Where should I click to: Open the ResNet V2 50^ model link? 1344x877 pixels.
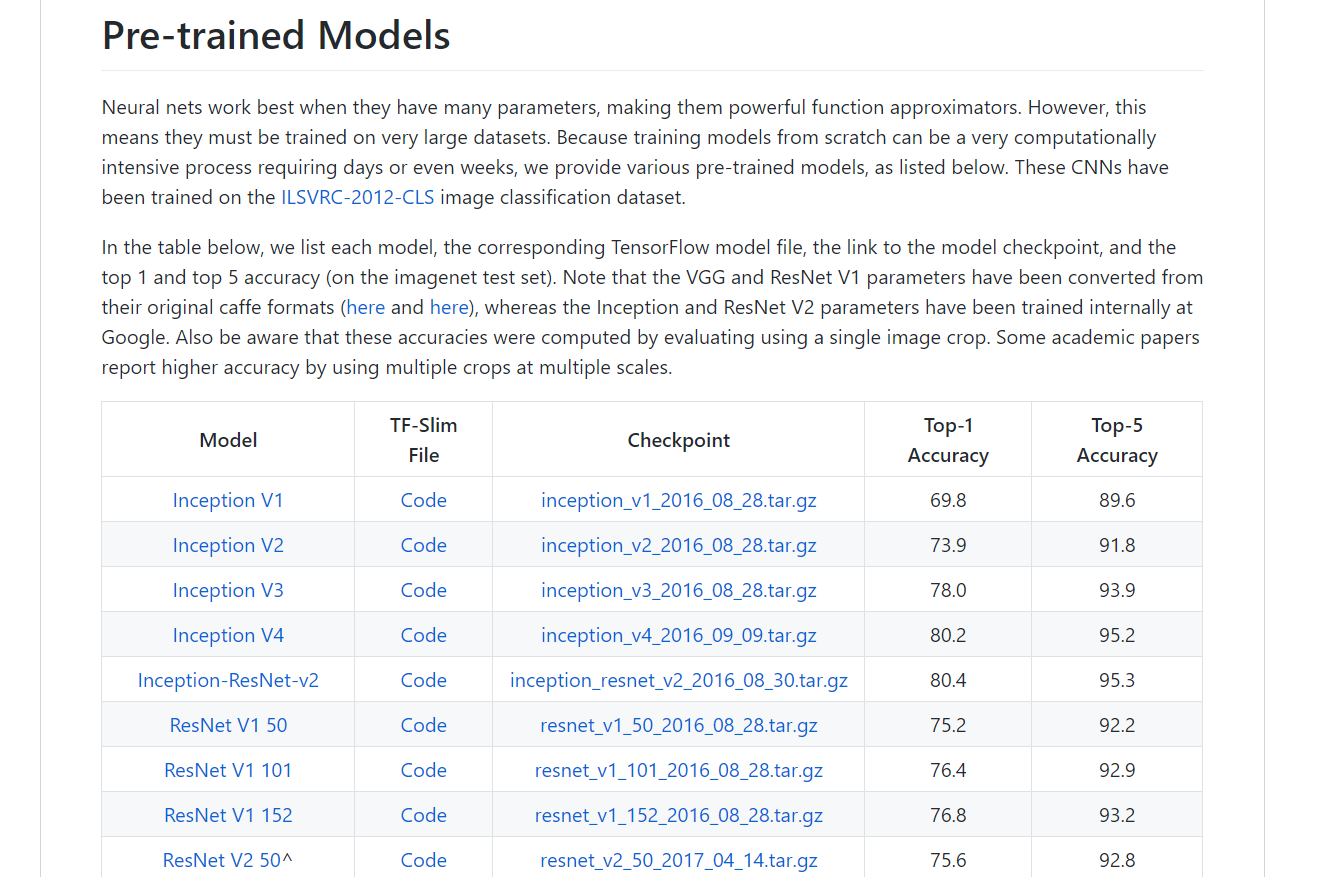228,860
